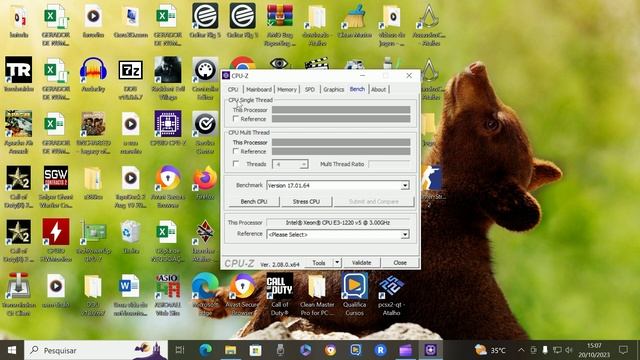Open the TR Tomb Raider shortcut
The image size is (640, 360).
[x=19, y=75]
